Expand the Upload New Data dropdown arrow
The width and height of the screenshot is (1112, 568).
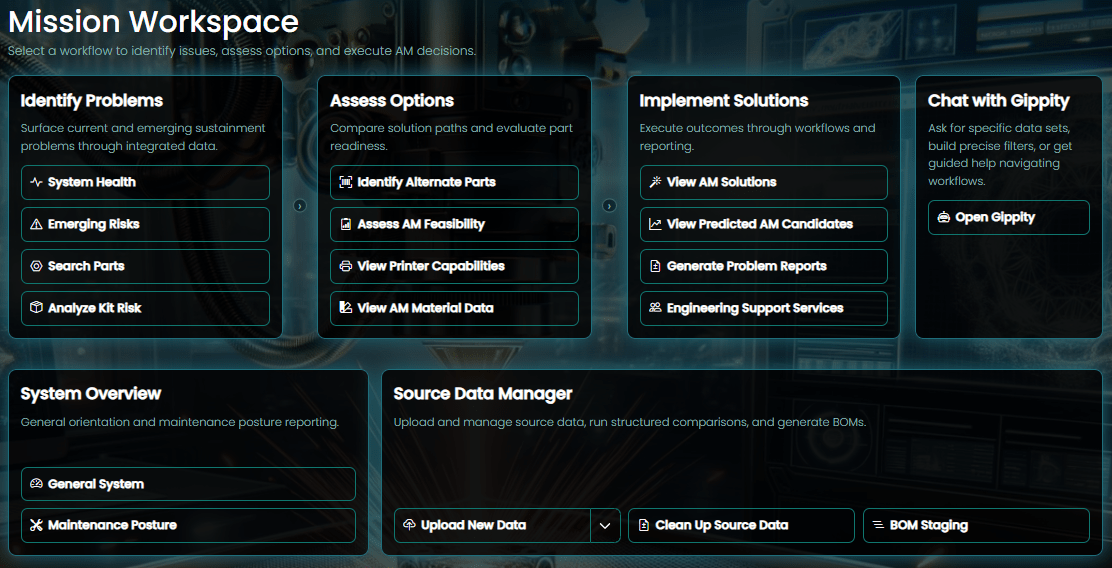click(x=605, y=525)
